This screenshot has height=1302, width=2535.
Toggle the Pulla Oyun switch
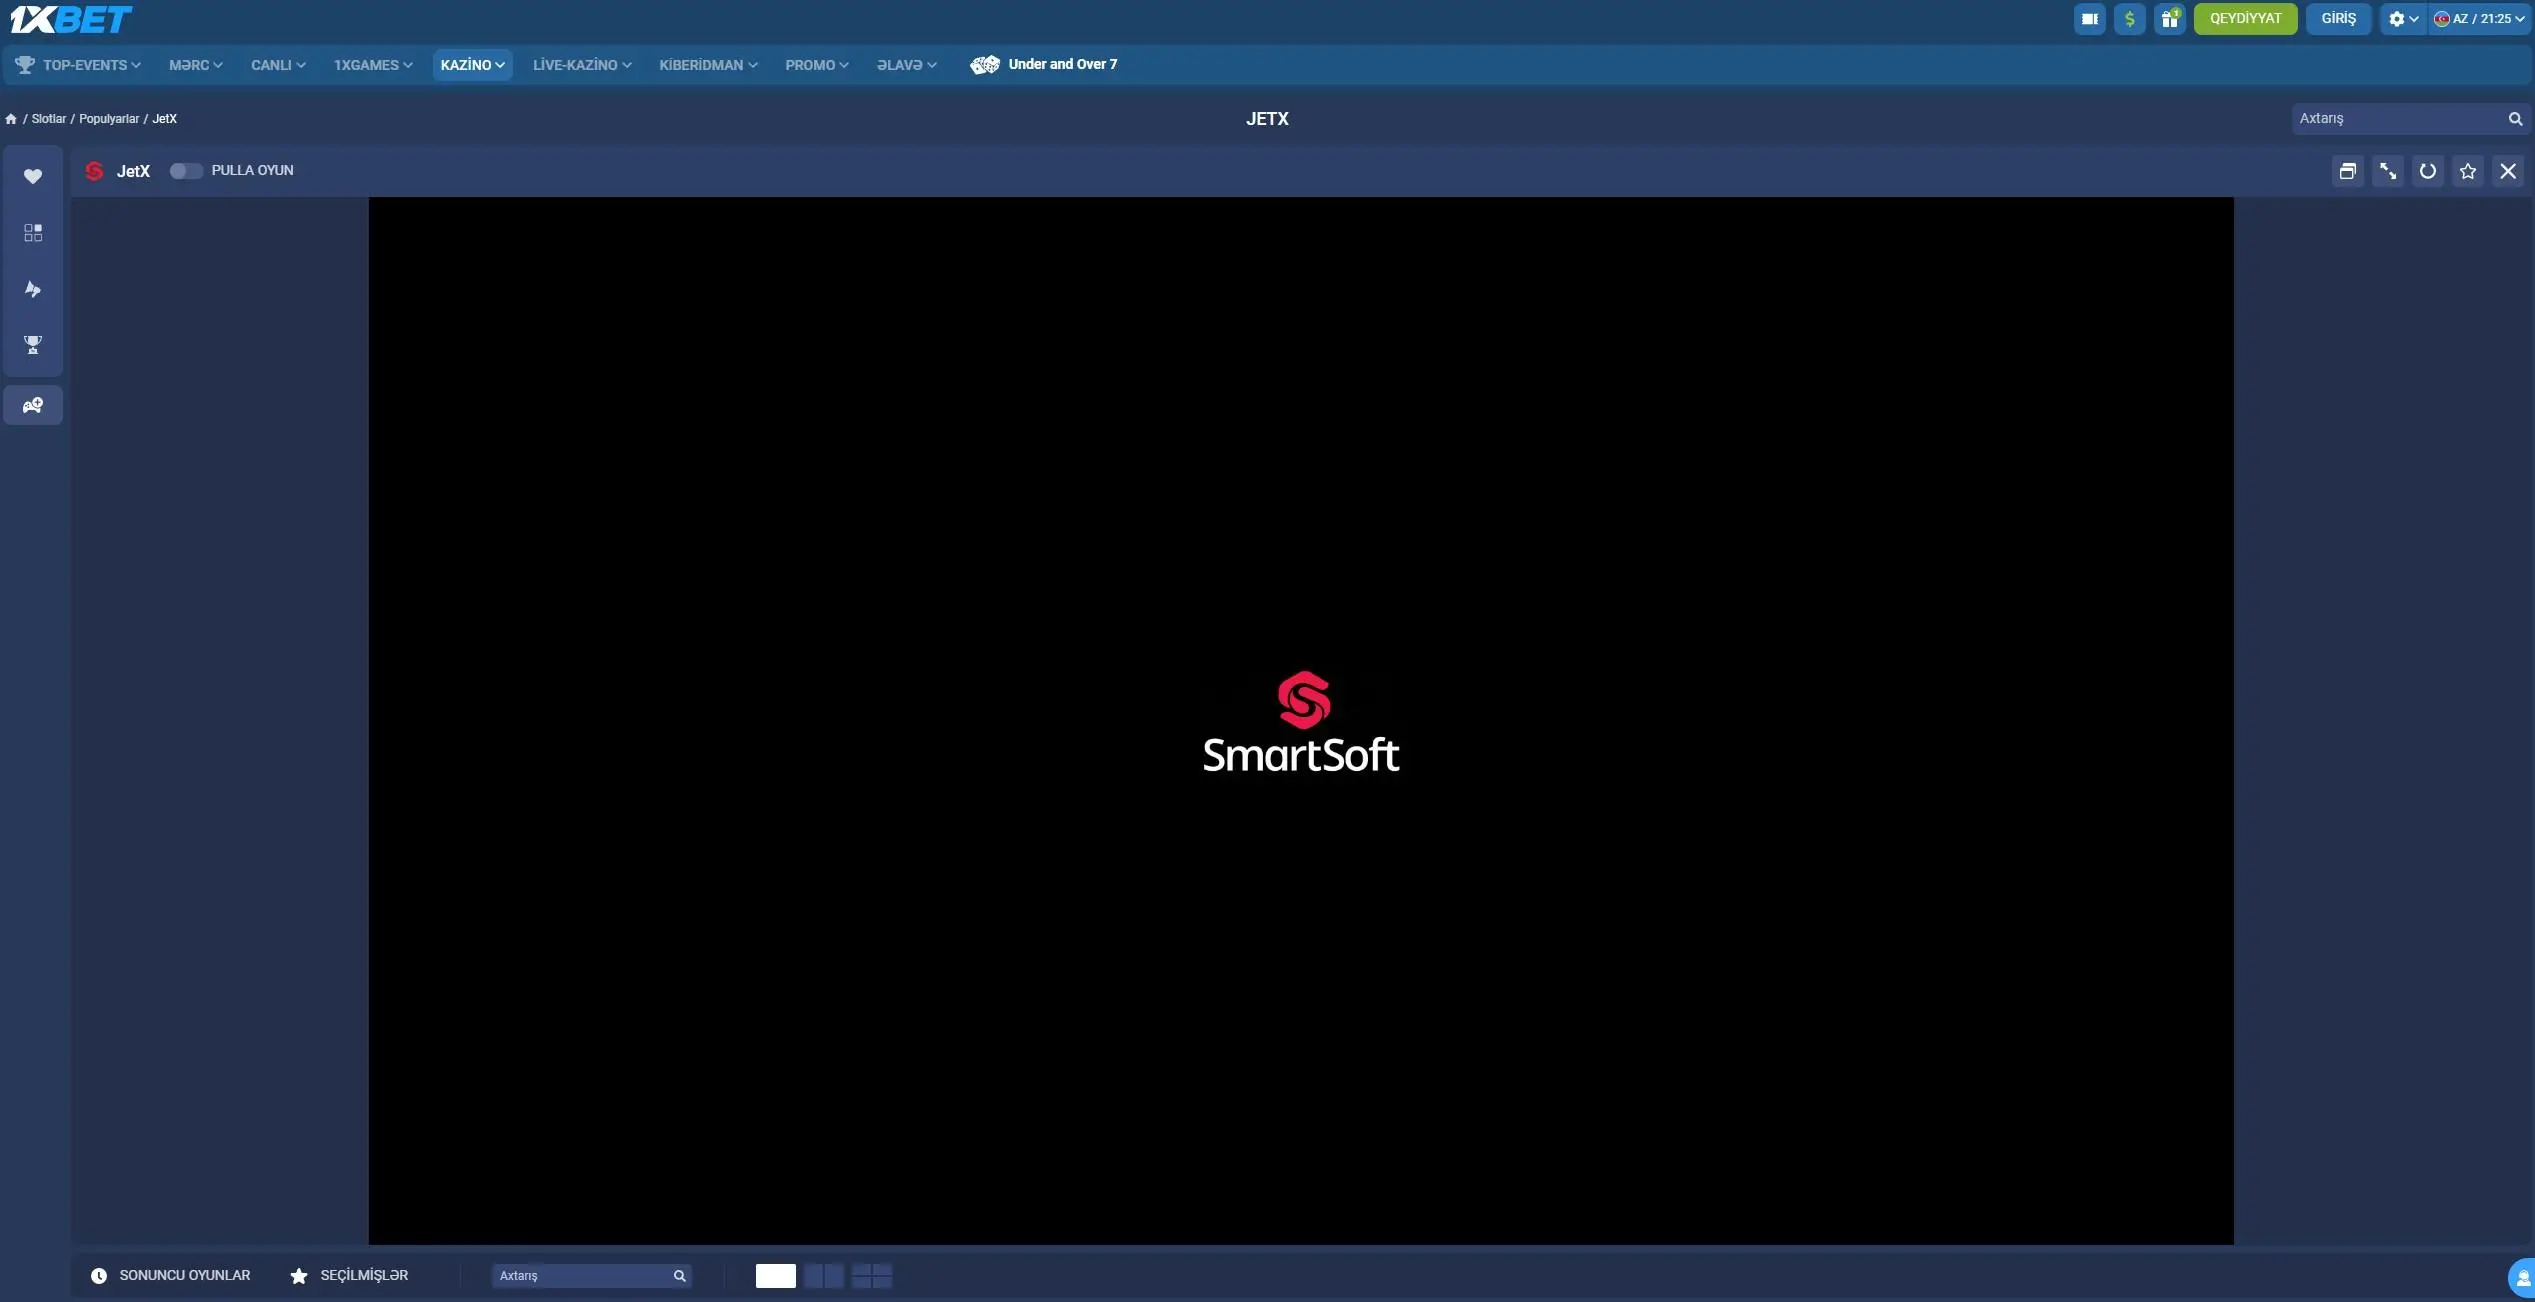pos(185,171)
